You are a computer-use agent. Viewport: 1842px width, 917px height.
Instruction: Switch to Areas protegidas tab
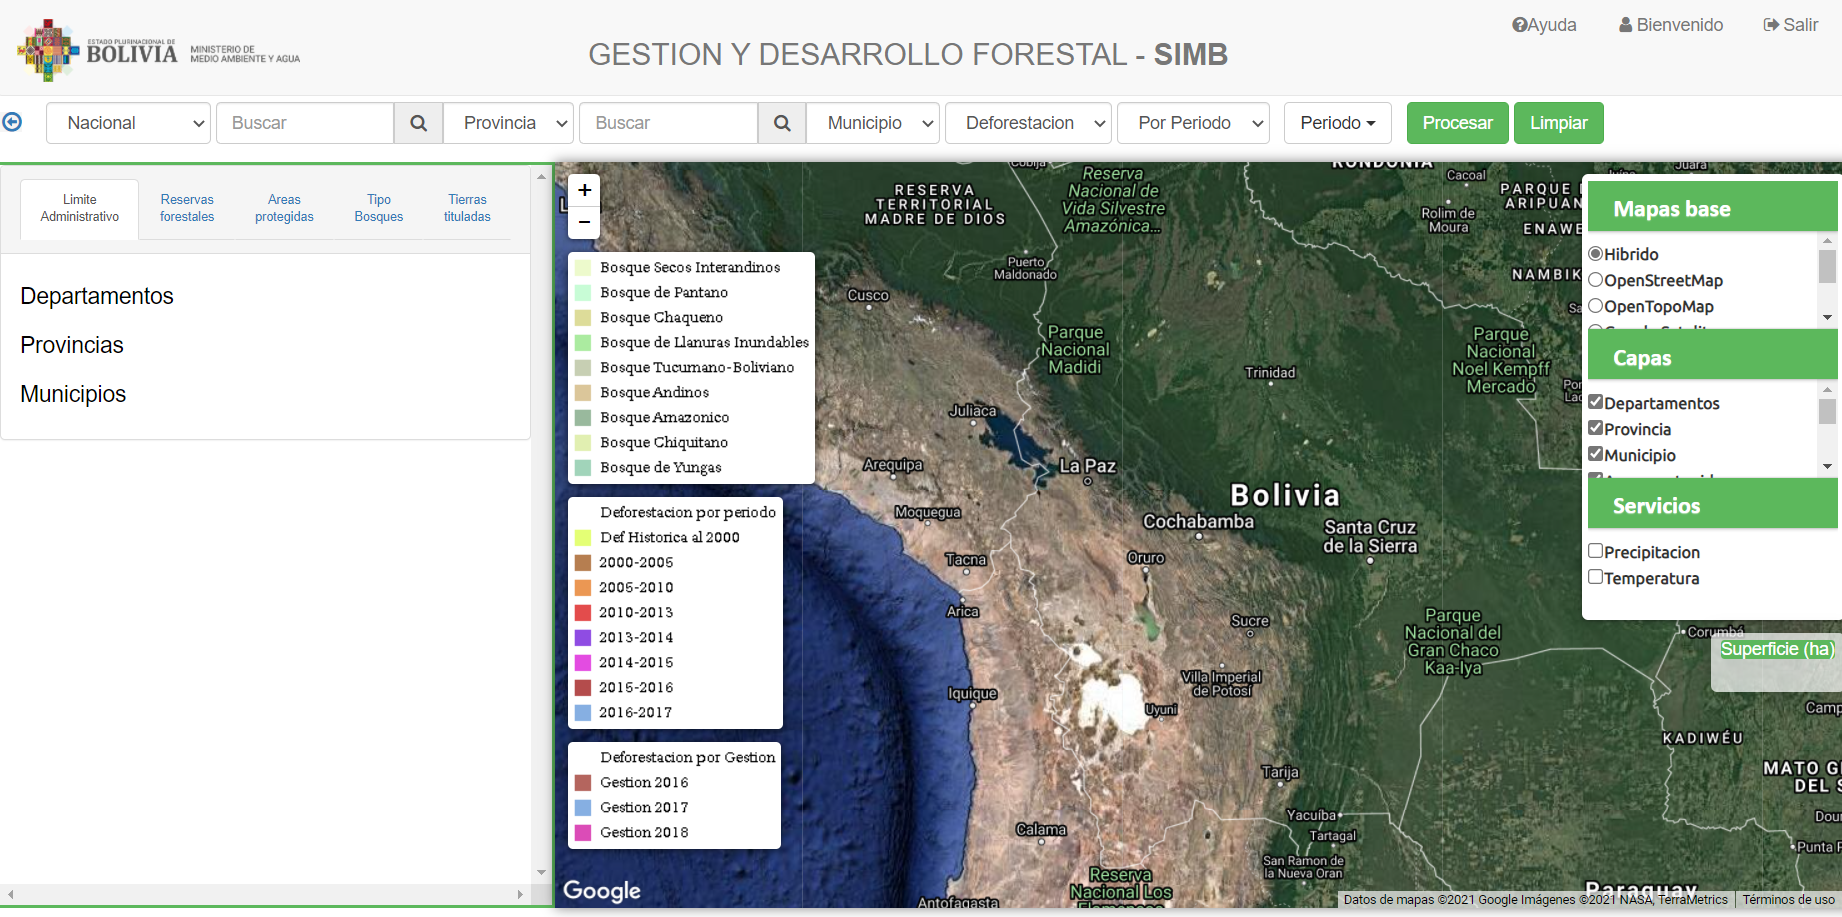[x=284, y=209]
